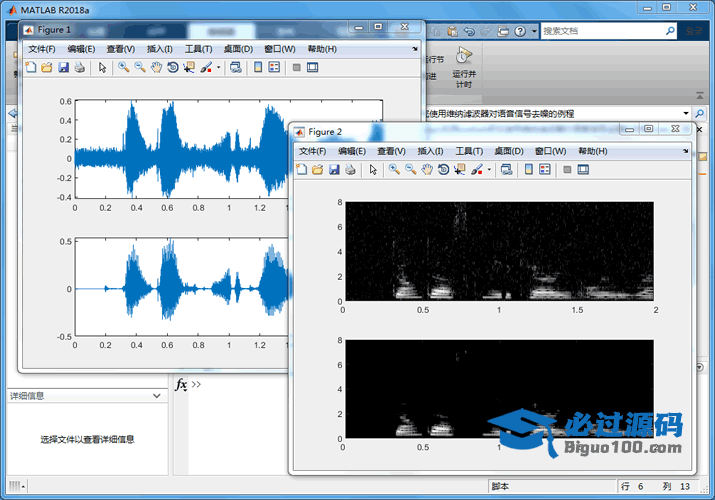Click the fx function browser icon
This screenshot has width=715, height=500.
(x=181, y=385)
